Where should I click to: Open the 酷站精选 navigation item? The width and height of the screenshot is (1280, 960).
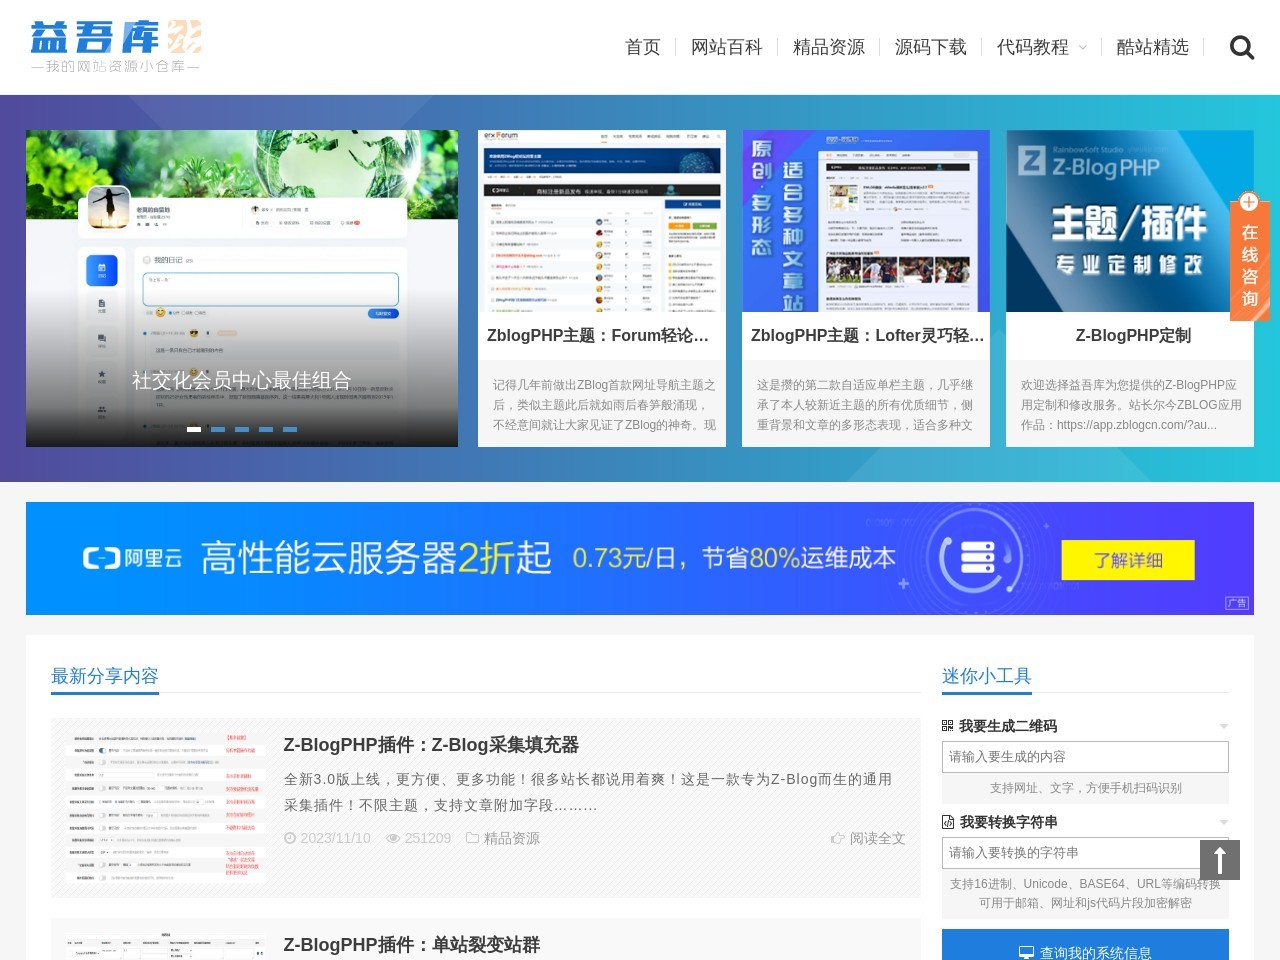(x=1153, y=47)
